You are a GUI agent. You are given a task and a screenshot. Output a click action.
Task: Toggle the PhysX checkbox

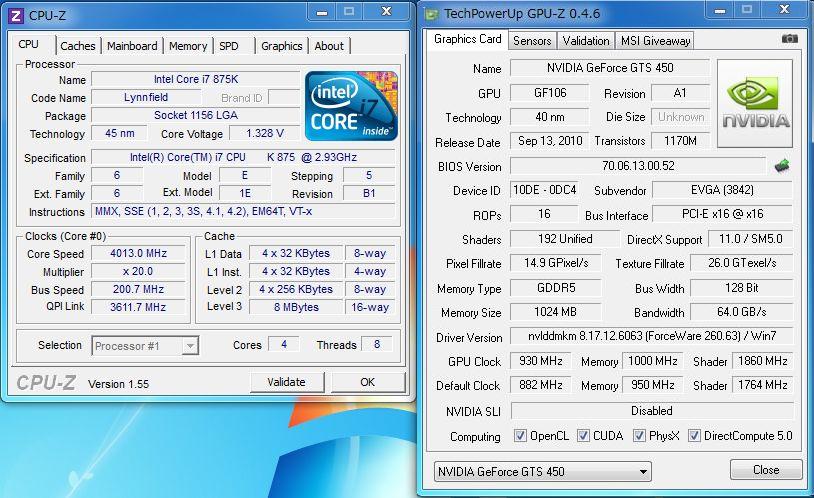(639, 435)
